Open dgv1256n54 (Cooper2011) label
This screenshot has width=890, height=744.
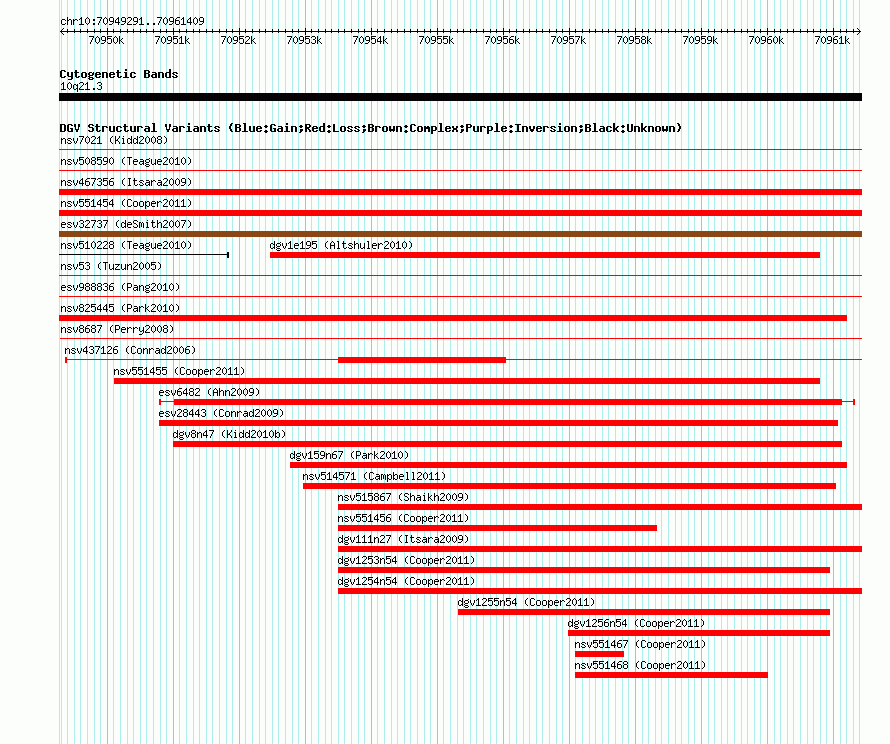(636, 623)
